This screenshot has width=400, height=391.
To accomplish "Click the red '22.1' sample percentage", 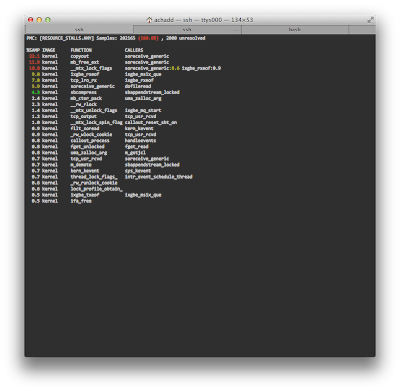I will pyautogui.click(x=34, y=56).
